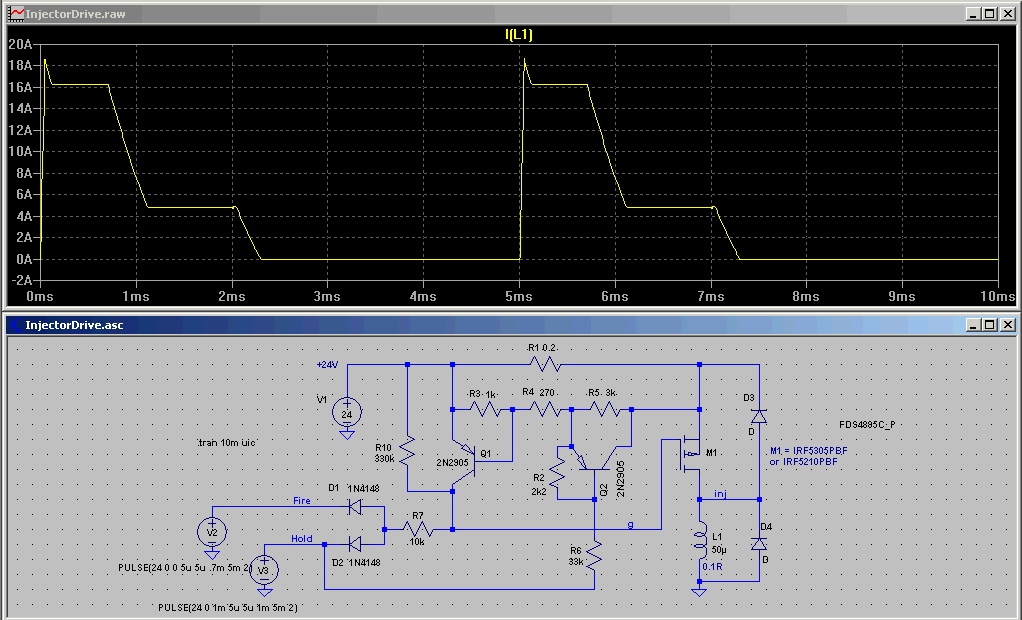Click the ground symbol under V2

point(212,554)
